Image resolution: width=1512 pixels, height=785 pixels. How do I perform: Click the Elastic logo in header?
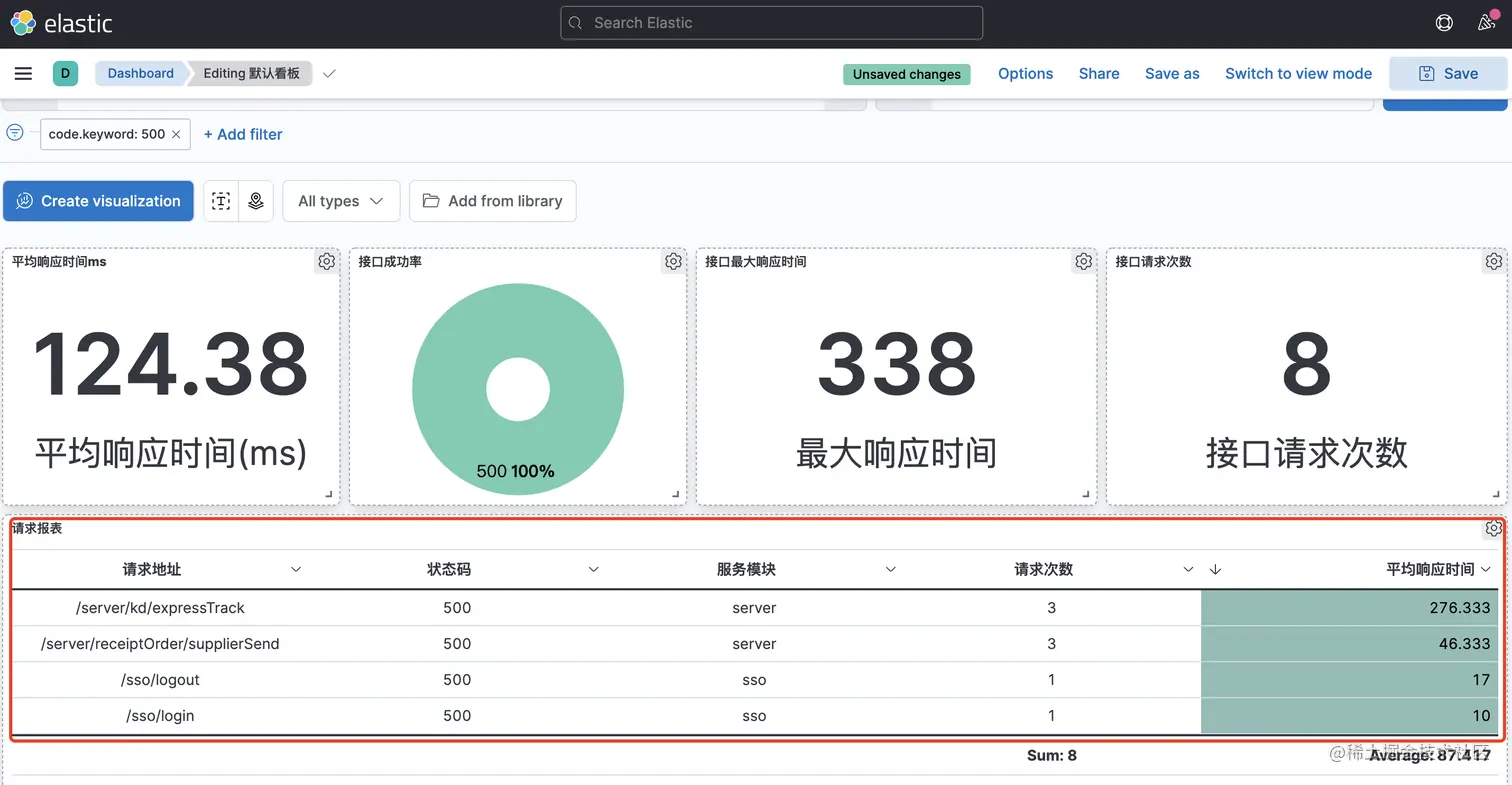tap(62, 22)
